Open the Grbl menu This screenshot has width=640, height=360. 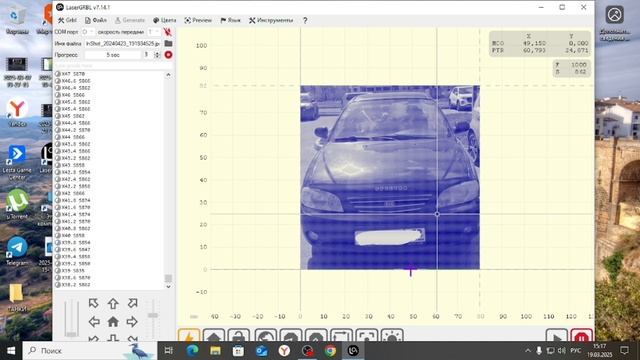[x=67, y=20]
